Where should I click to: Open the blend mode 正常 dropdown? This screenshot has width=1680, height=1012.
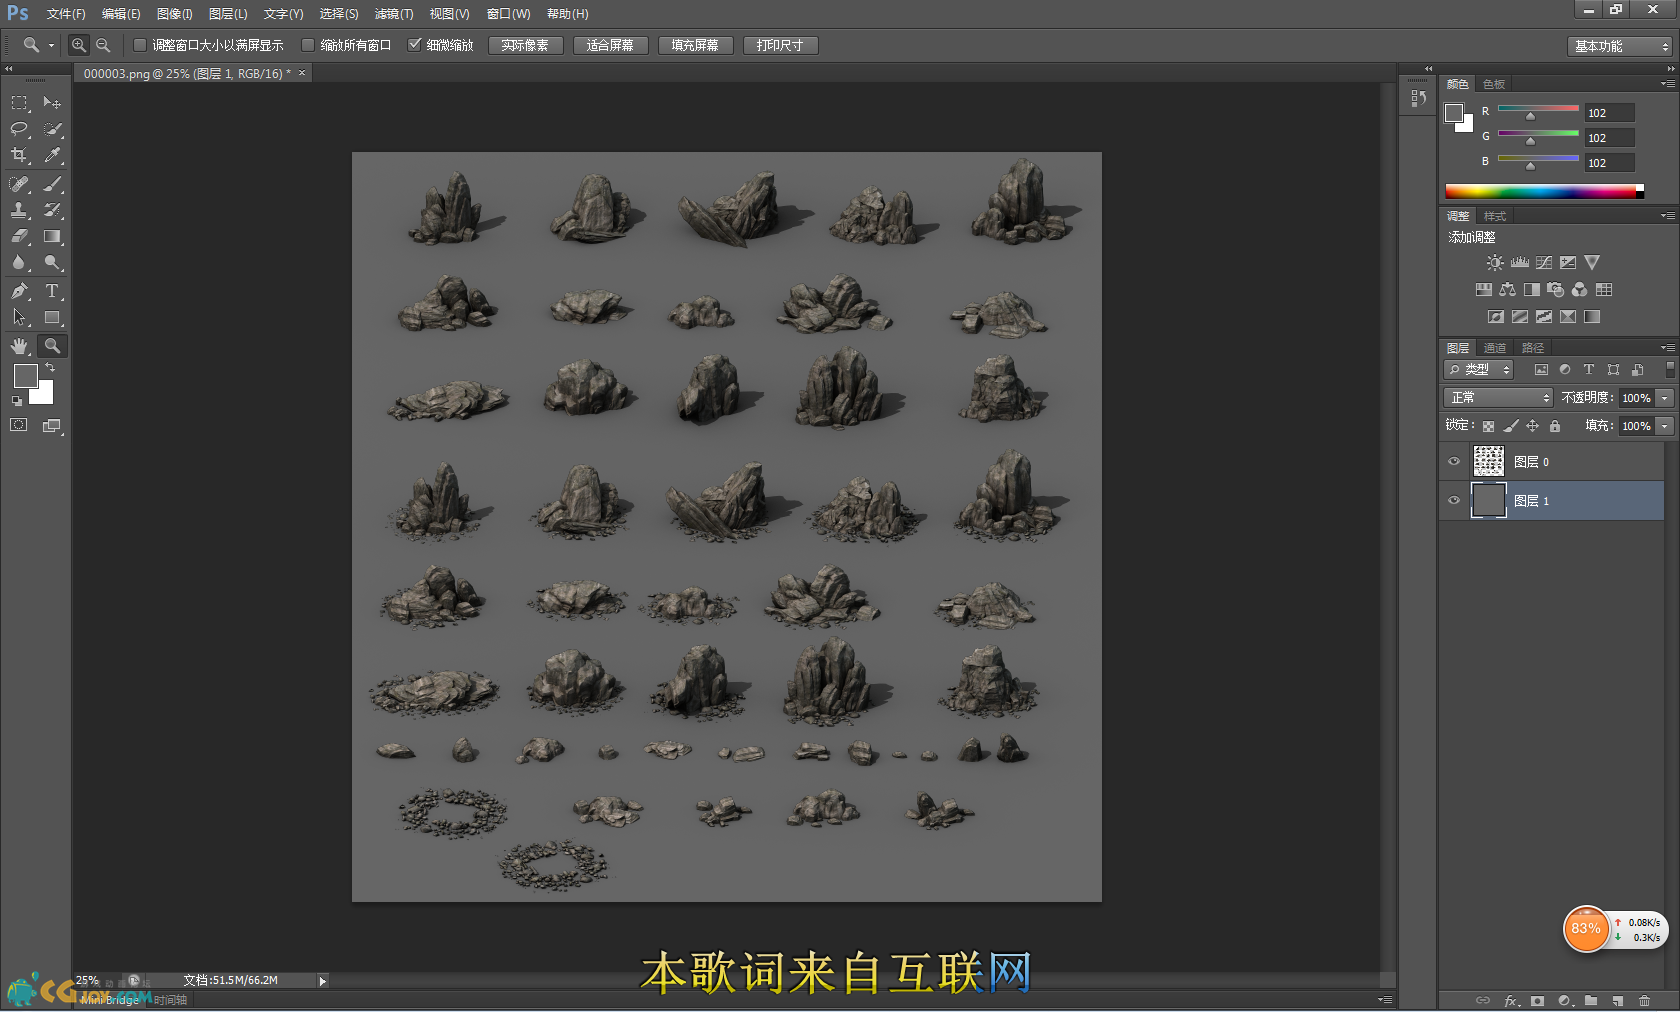coord(1498,398)
